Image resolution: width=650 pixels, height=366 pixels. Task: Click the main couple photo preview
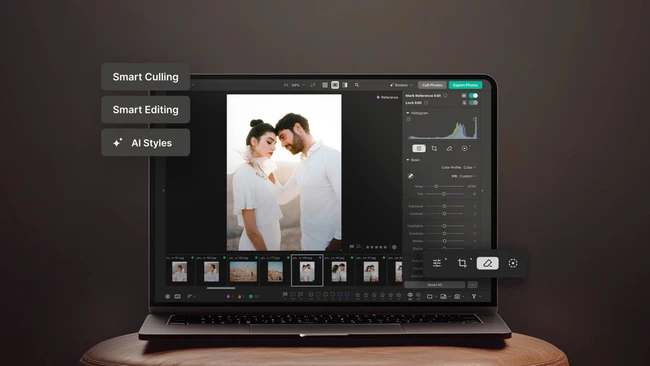coord(284,172)
